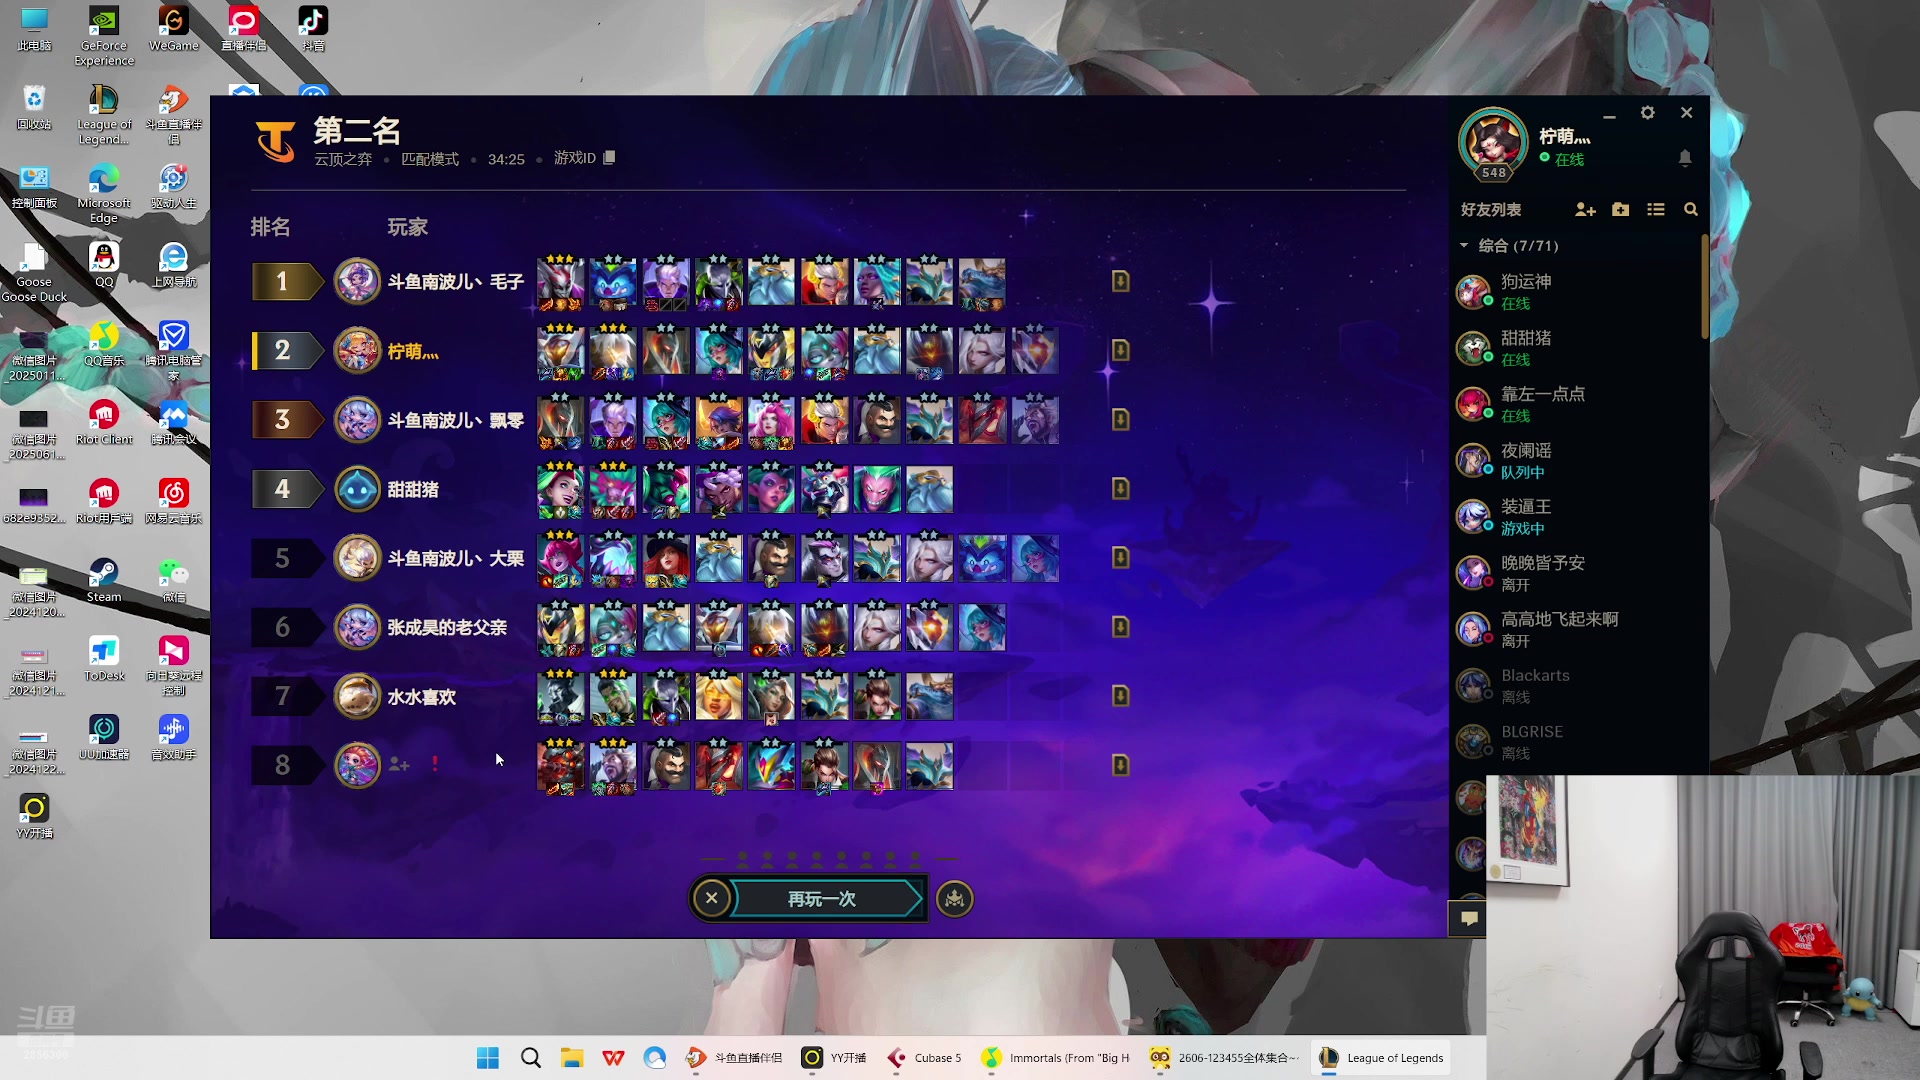Open the round lobby icon beside 再玩一次

(x=955, y=898)
